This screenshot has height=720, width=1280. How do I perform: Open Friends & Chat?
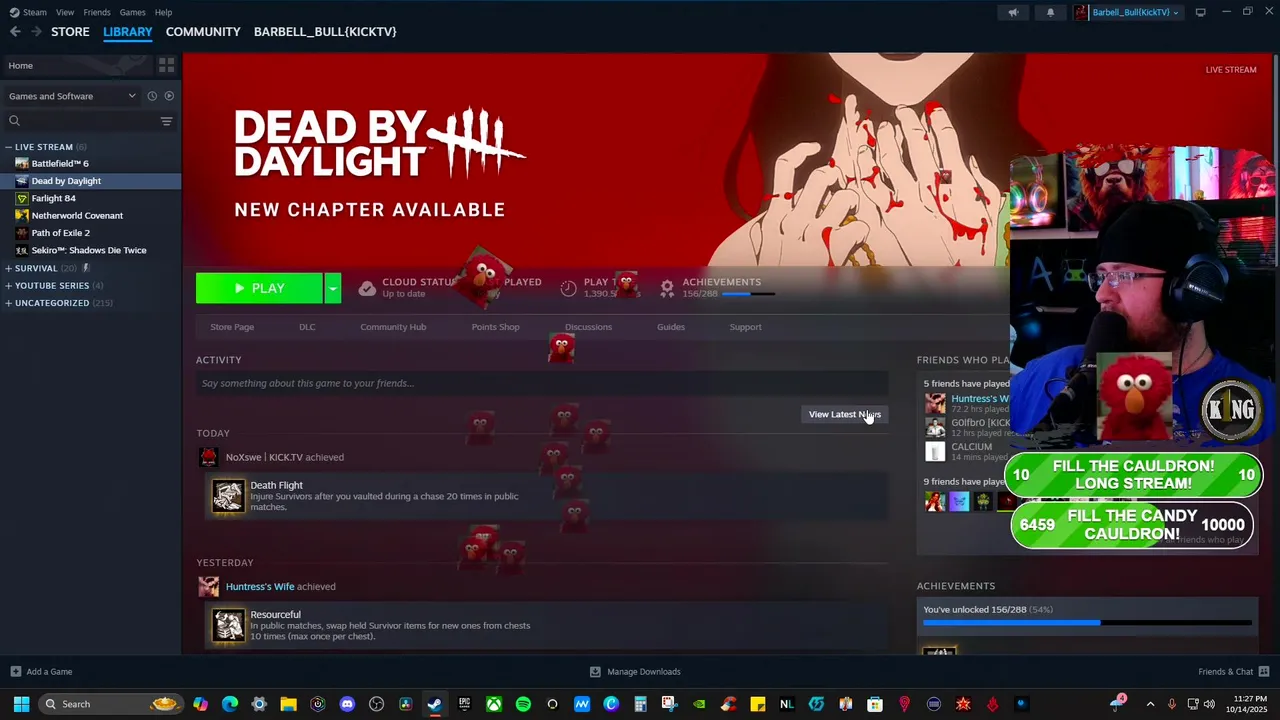pyautogui.click(x=1233, y=672)
